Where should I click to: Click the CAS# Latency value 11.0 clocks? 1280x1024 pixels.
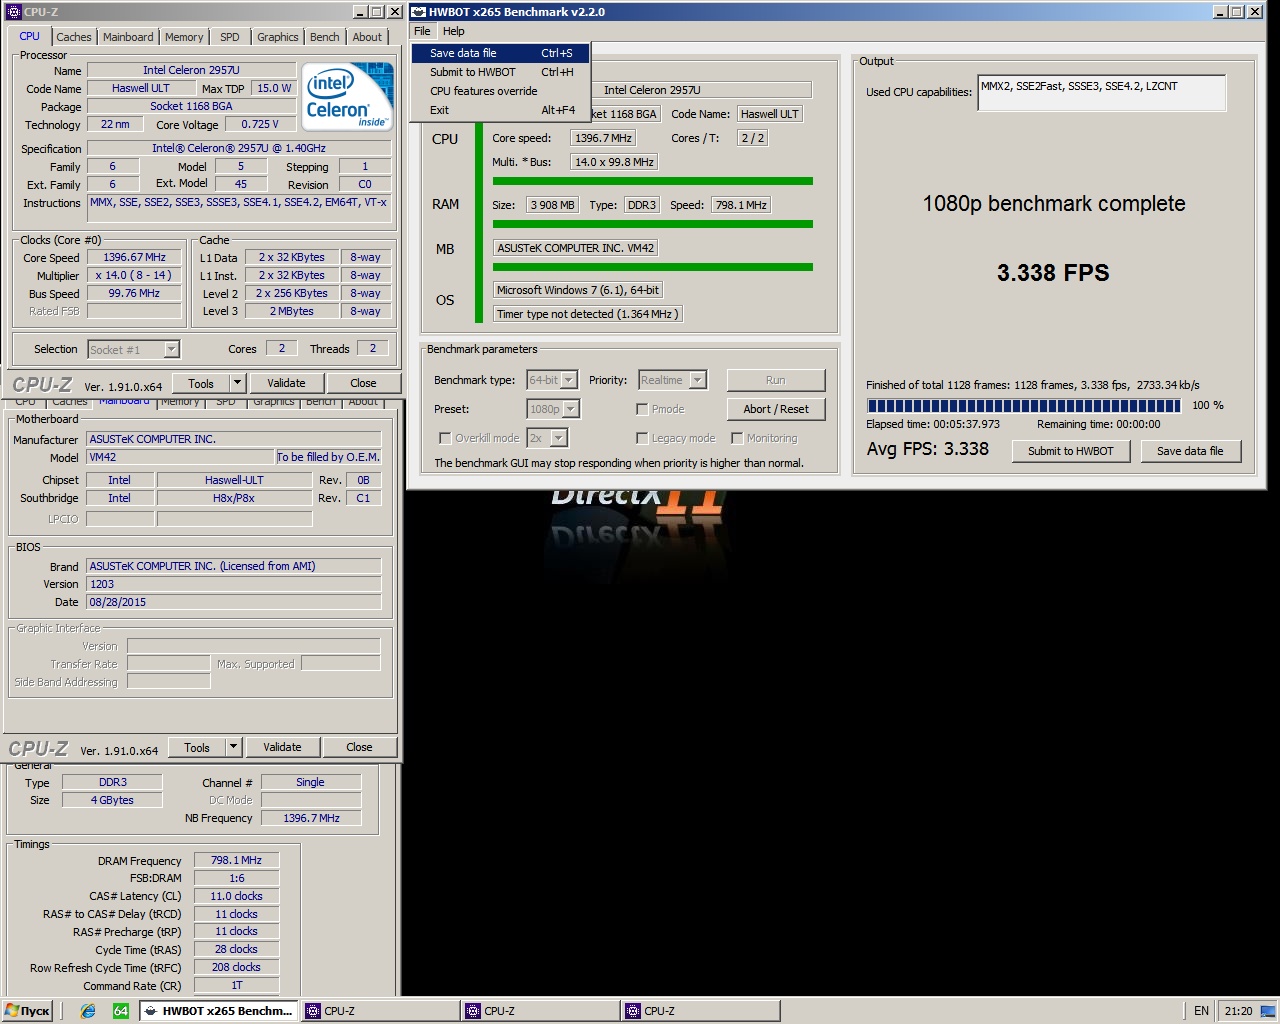pyautogui.click(x=236, y=896)
